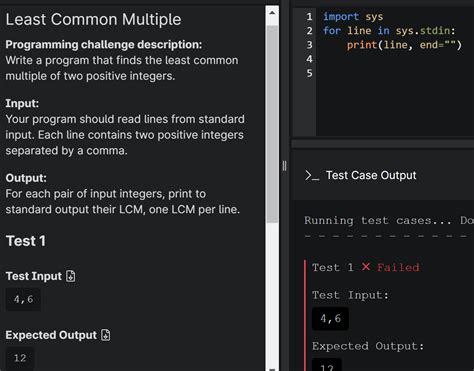Click the red X Failed icon for Test 1
The image size is (474, 371).
click(x=366, y=267)
